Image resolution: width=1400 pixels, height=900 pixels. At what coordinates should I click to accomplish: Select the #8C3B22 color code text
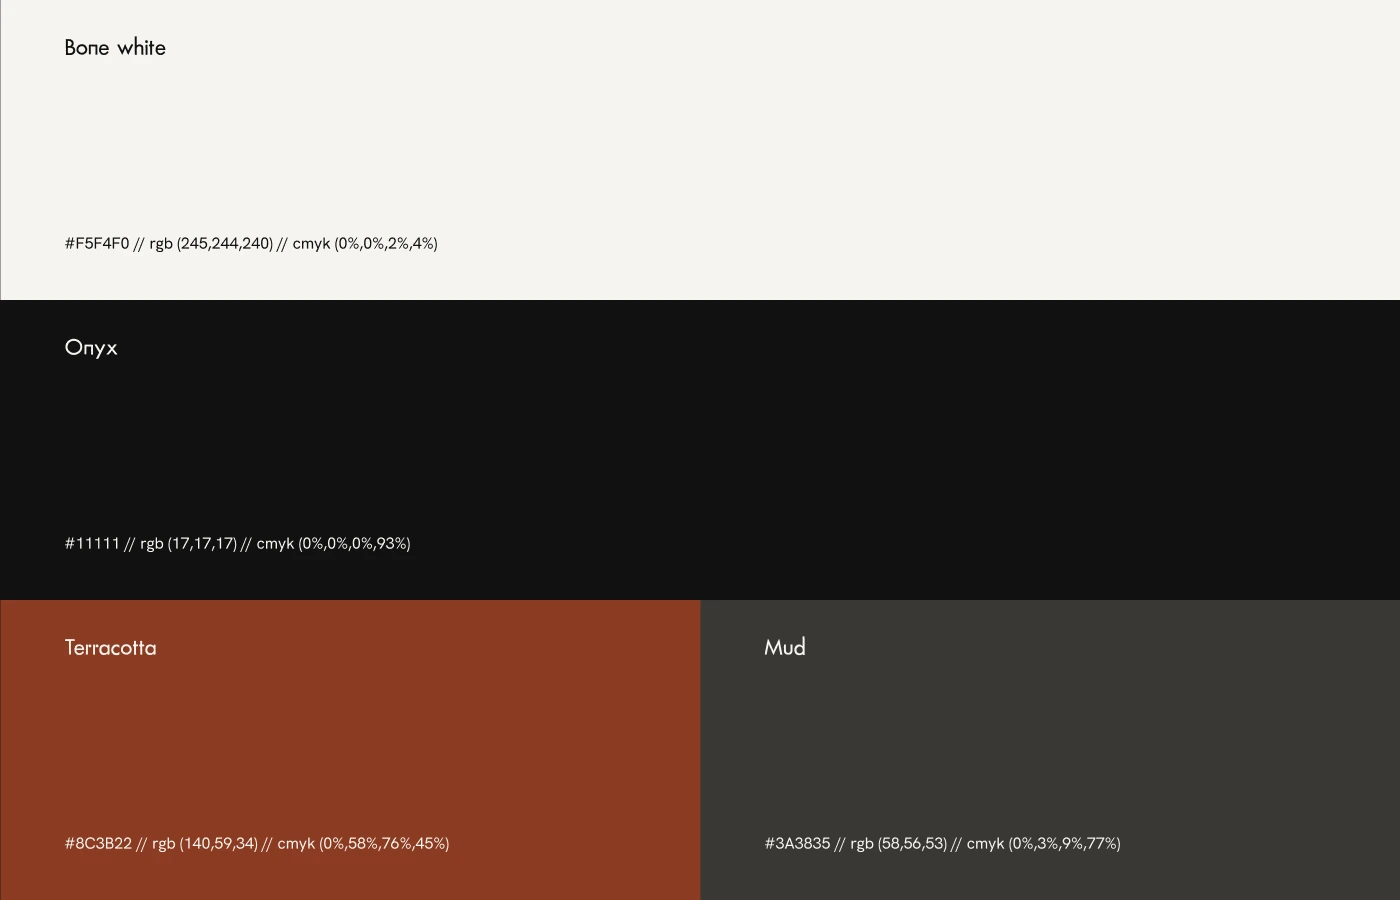tap(257, 843)
